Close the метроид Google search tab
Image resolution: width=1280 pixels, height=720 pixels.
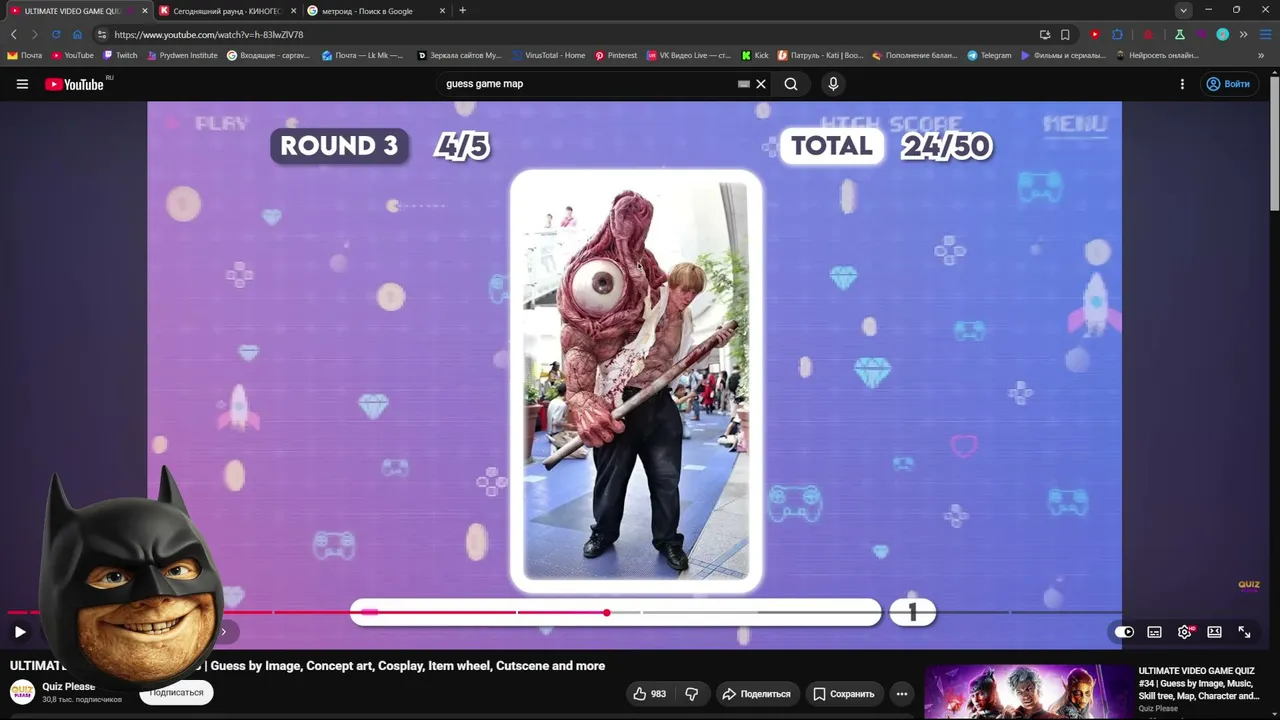[x=442, y=11]
